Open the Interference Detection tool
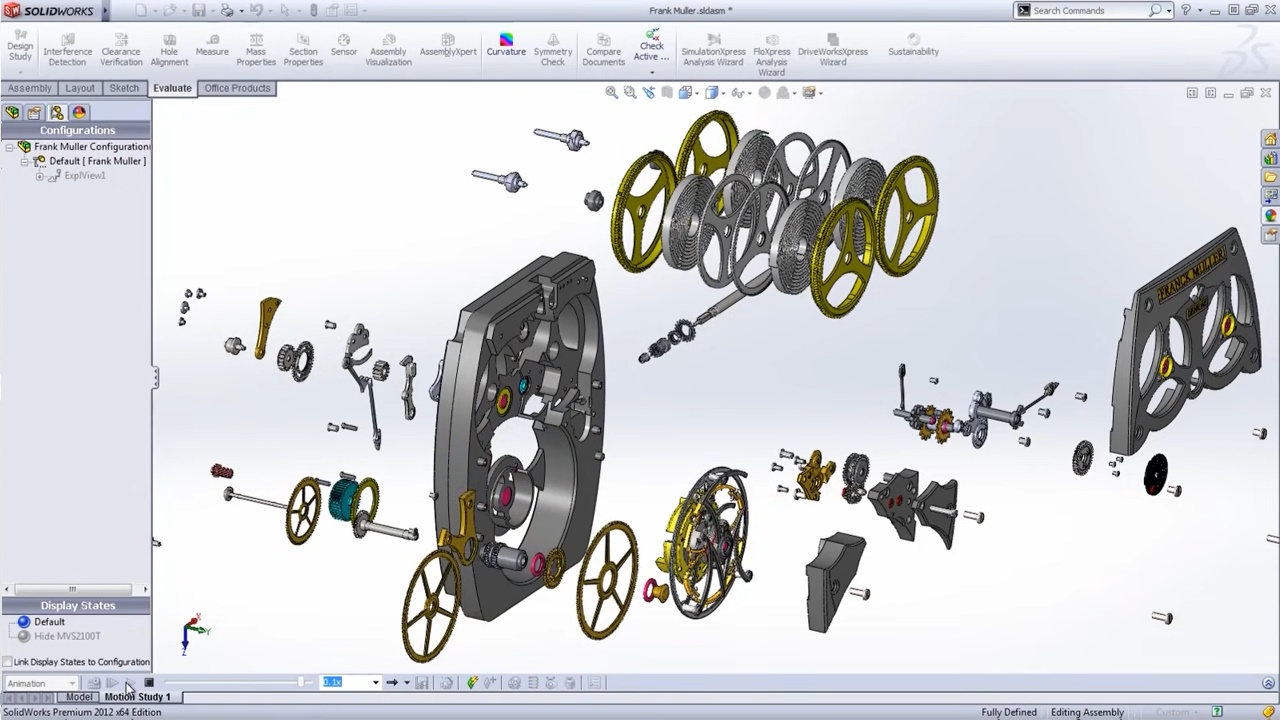The height and width of the screenshot is (720, 1280). [x=67, y=50]
